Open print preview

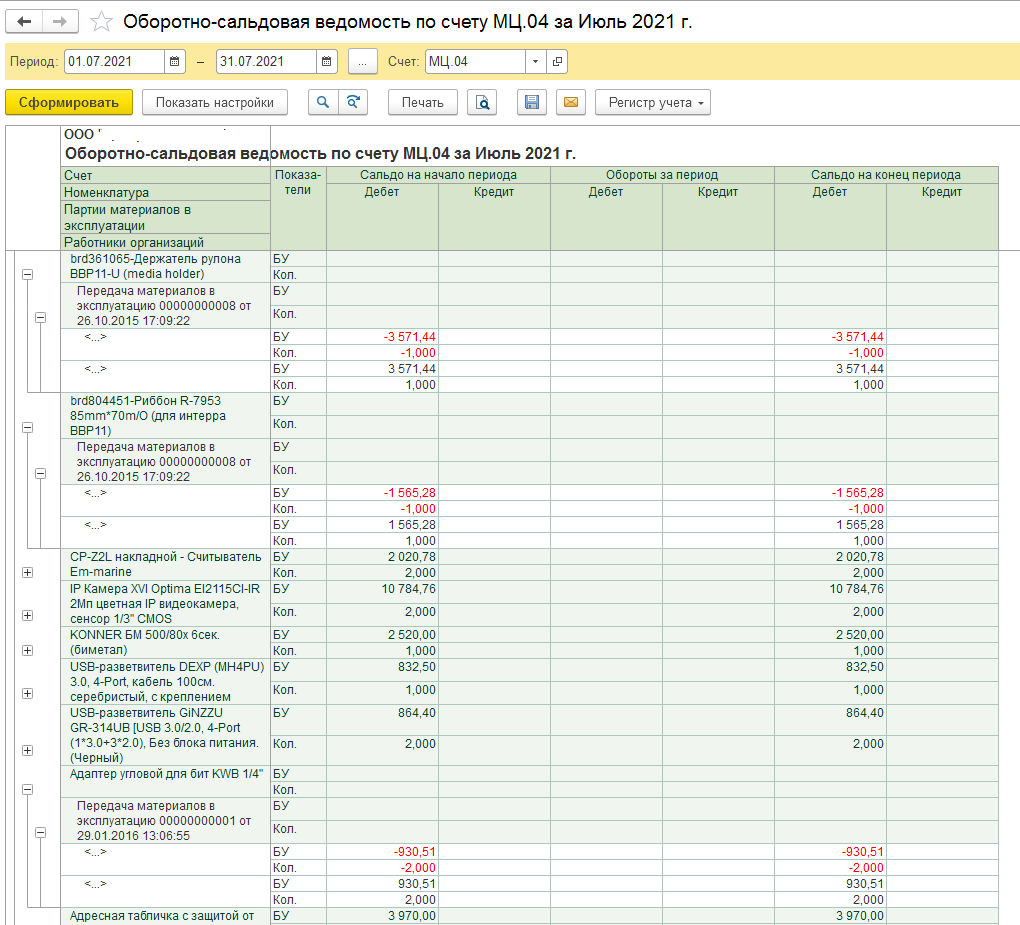click(483, 102)
